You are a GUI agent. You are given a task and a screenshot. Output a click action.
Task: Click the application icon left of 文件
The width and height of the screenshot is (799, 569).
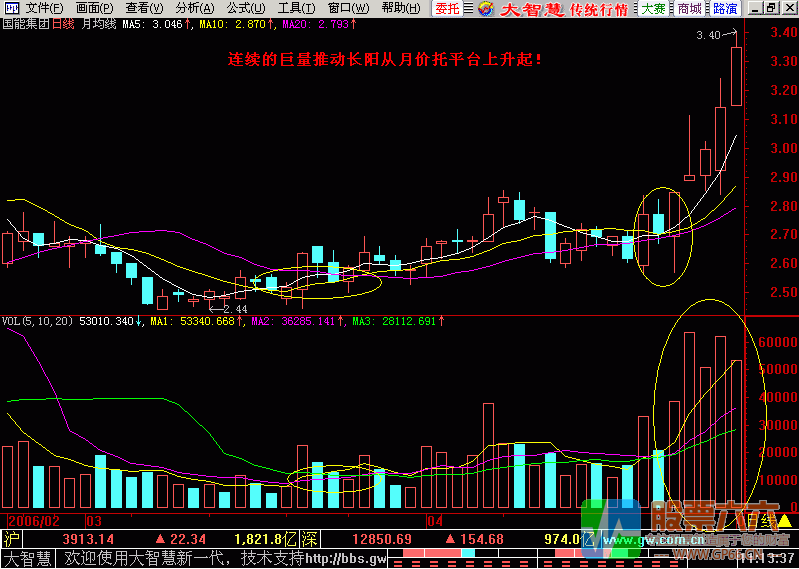11,8
